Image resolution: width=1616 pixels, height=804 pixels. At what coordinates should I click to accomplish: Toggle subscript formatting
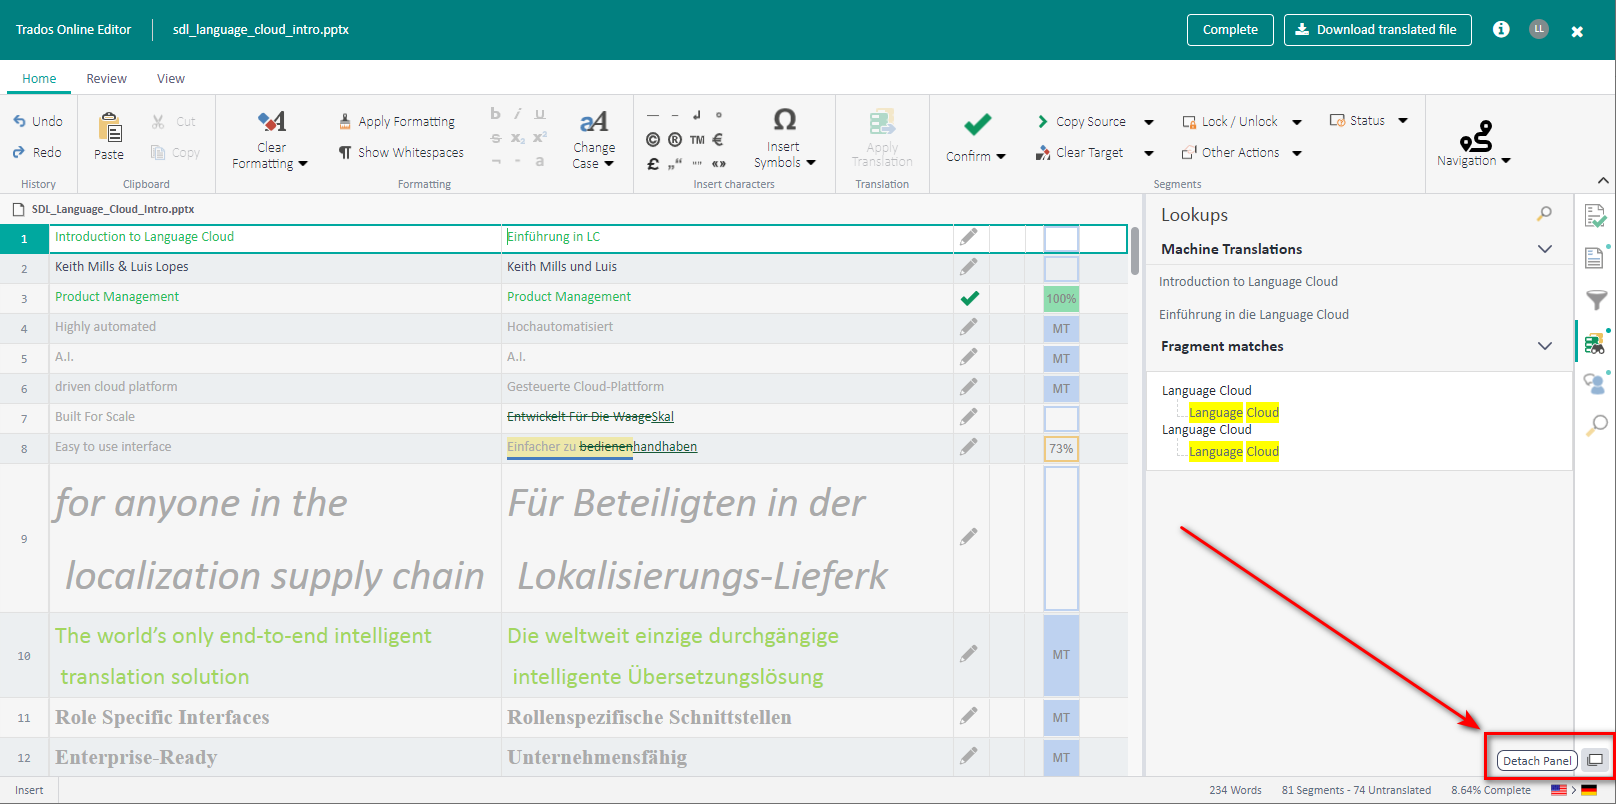click(x=518, y=138)
